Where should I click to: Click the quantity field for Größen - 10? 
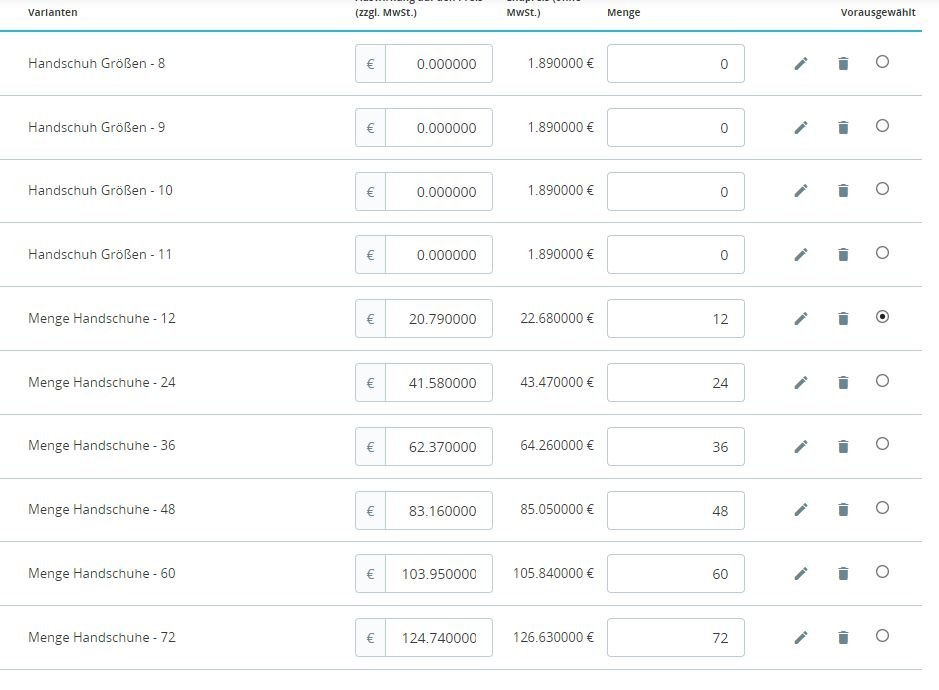click(676, 192)
